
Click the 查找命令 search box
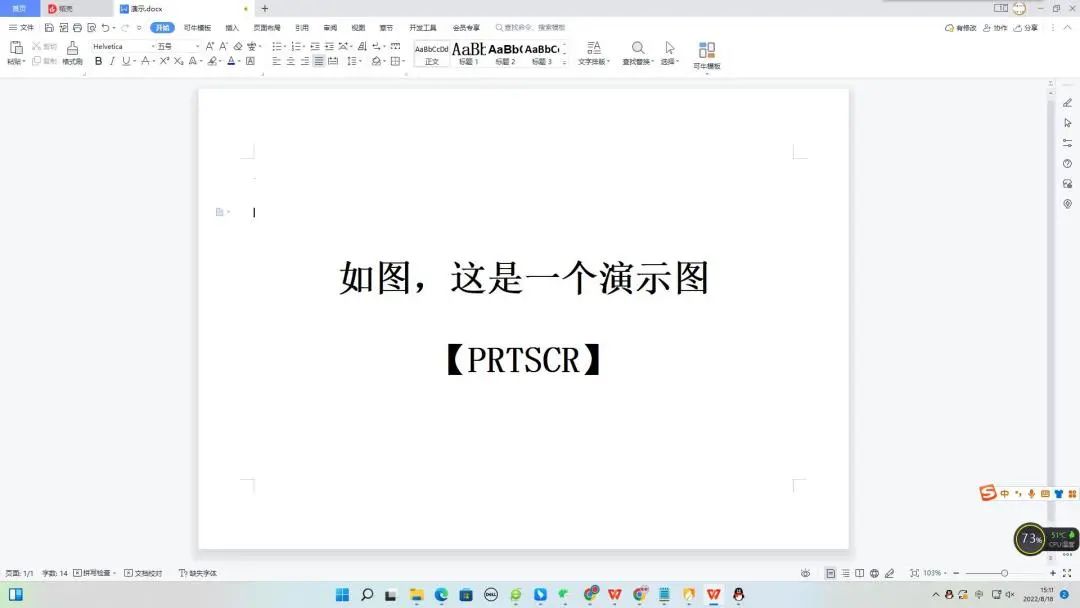click(x=530, y=27)
